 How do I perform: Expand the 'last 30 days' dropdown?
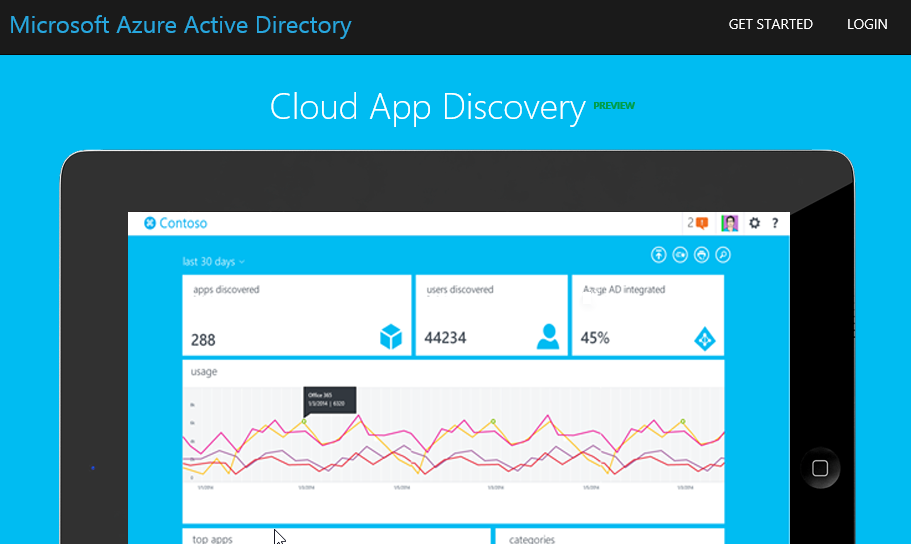pyautogui.click(x=213, y=262)
